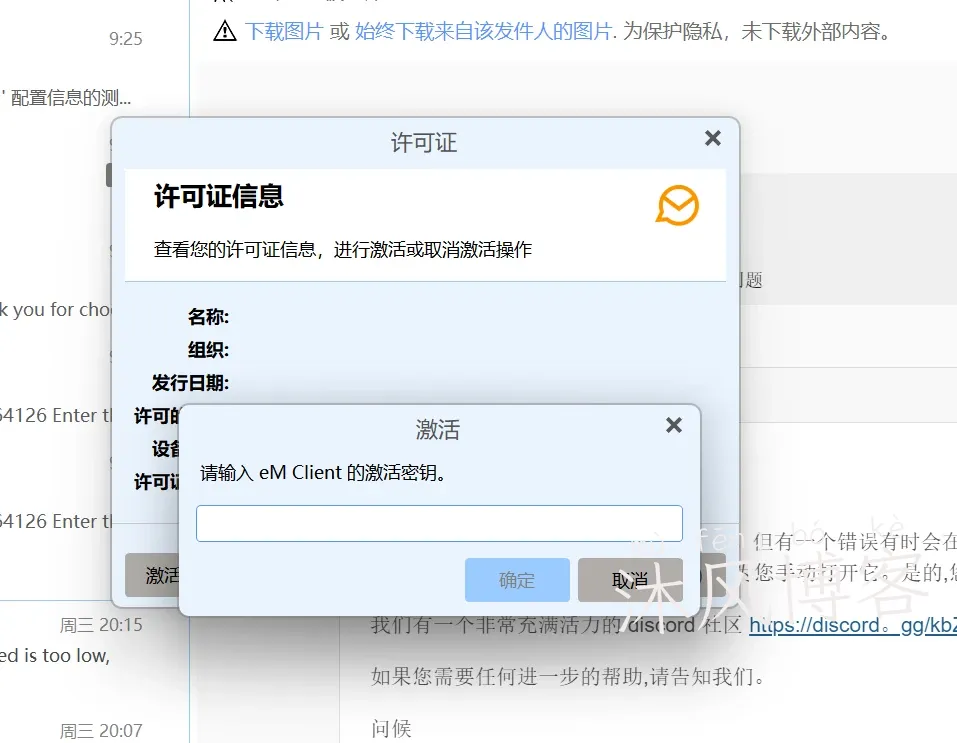Screen dimensions: 957x743
Task: Close the 激活 activation dialog
Action: pos(674,425)
